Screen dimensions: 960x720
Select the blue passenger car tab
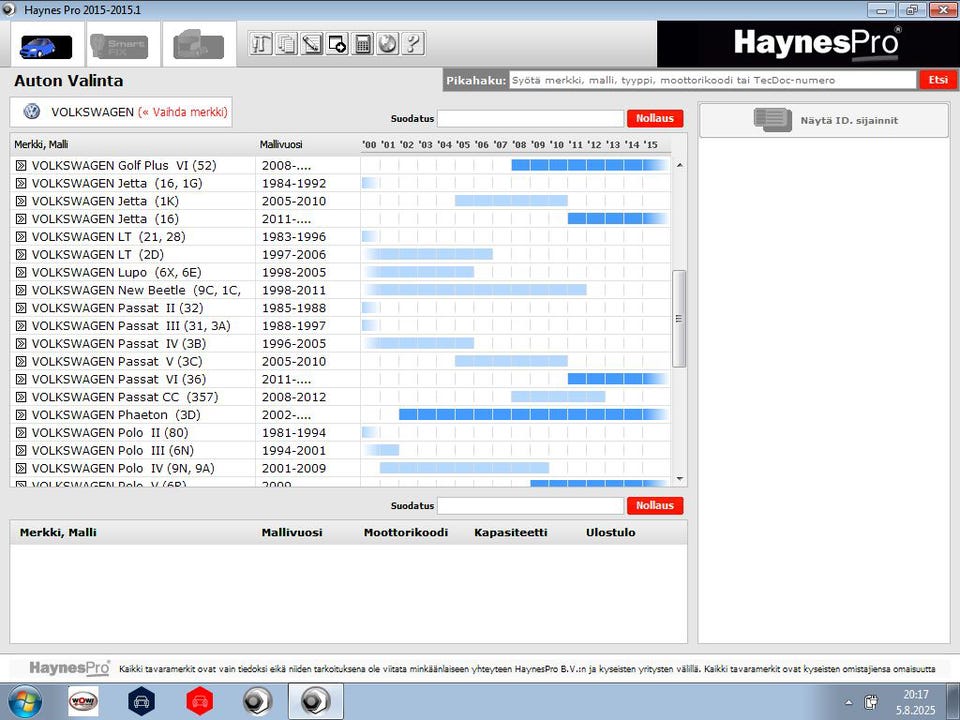[46, 47]
